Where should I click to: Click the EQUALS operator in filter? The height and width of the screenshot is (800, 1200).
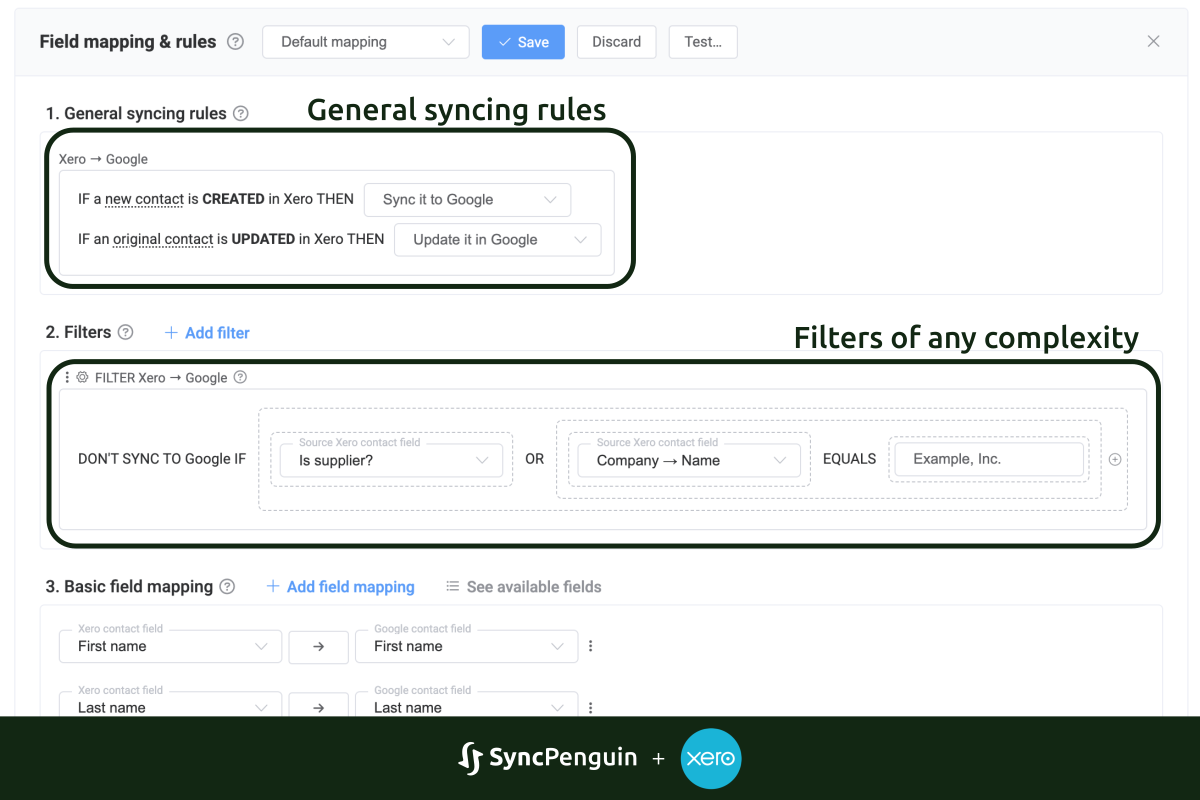click(849, 459)
